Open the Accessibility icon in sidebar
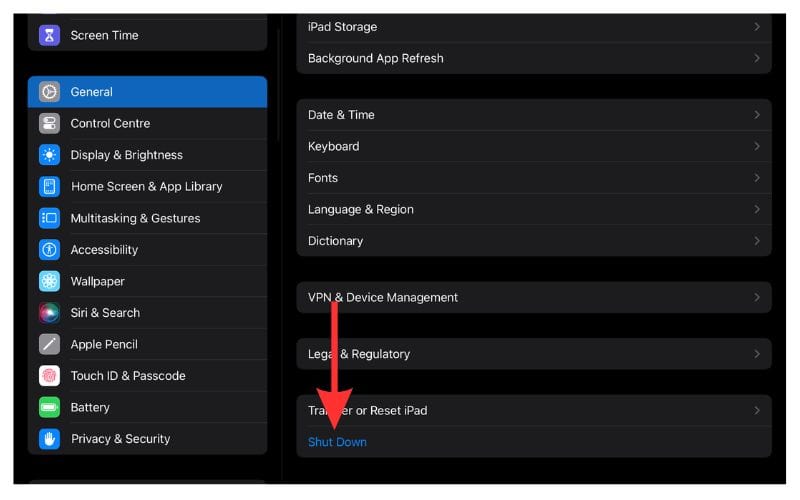 point(49,250)
